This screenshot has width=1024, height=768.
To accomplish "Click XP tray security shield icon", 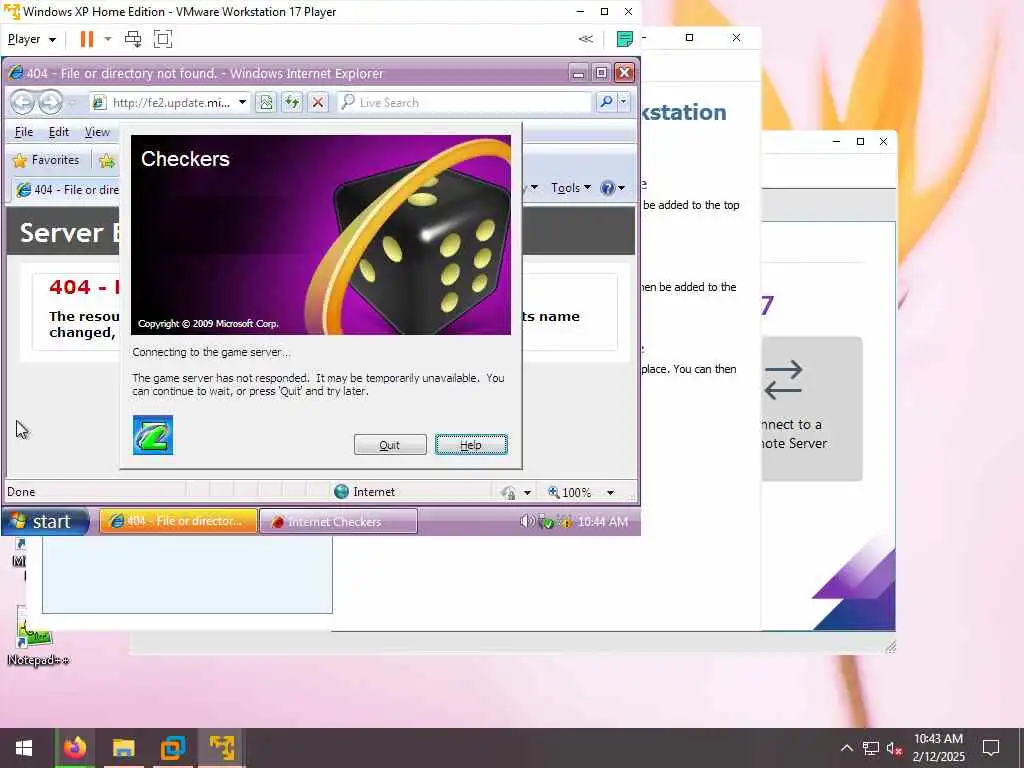I will click(566, 522).
